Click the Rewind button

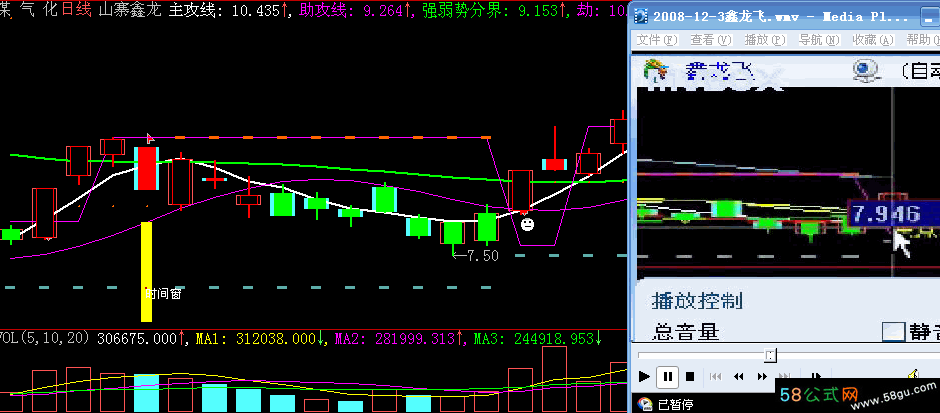coord(739,377)
